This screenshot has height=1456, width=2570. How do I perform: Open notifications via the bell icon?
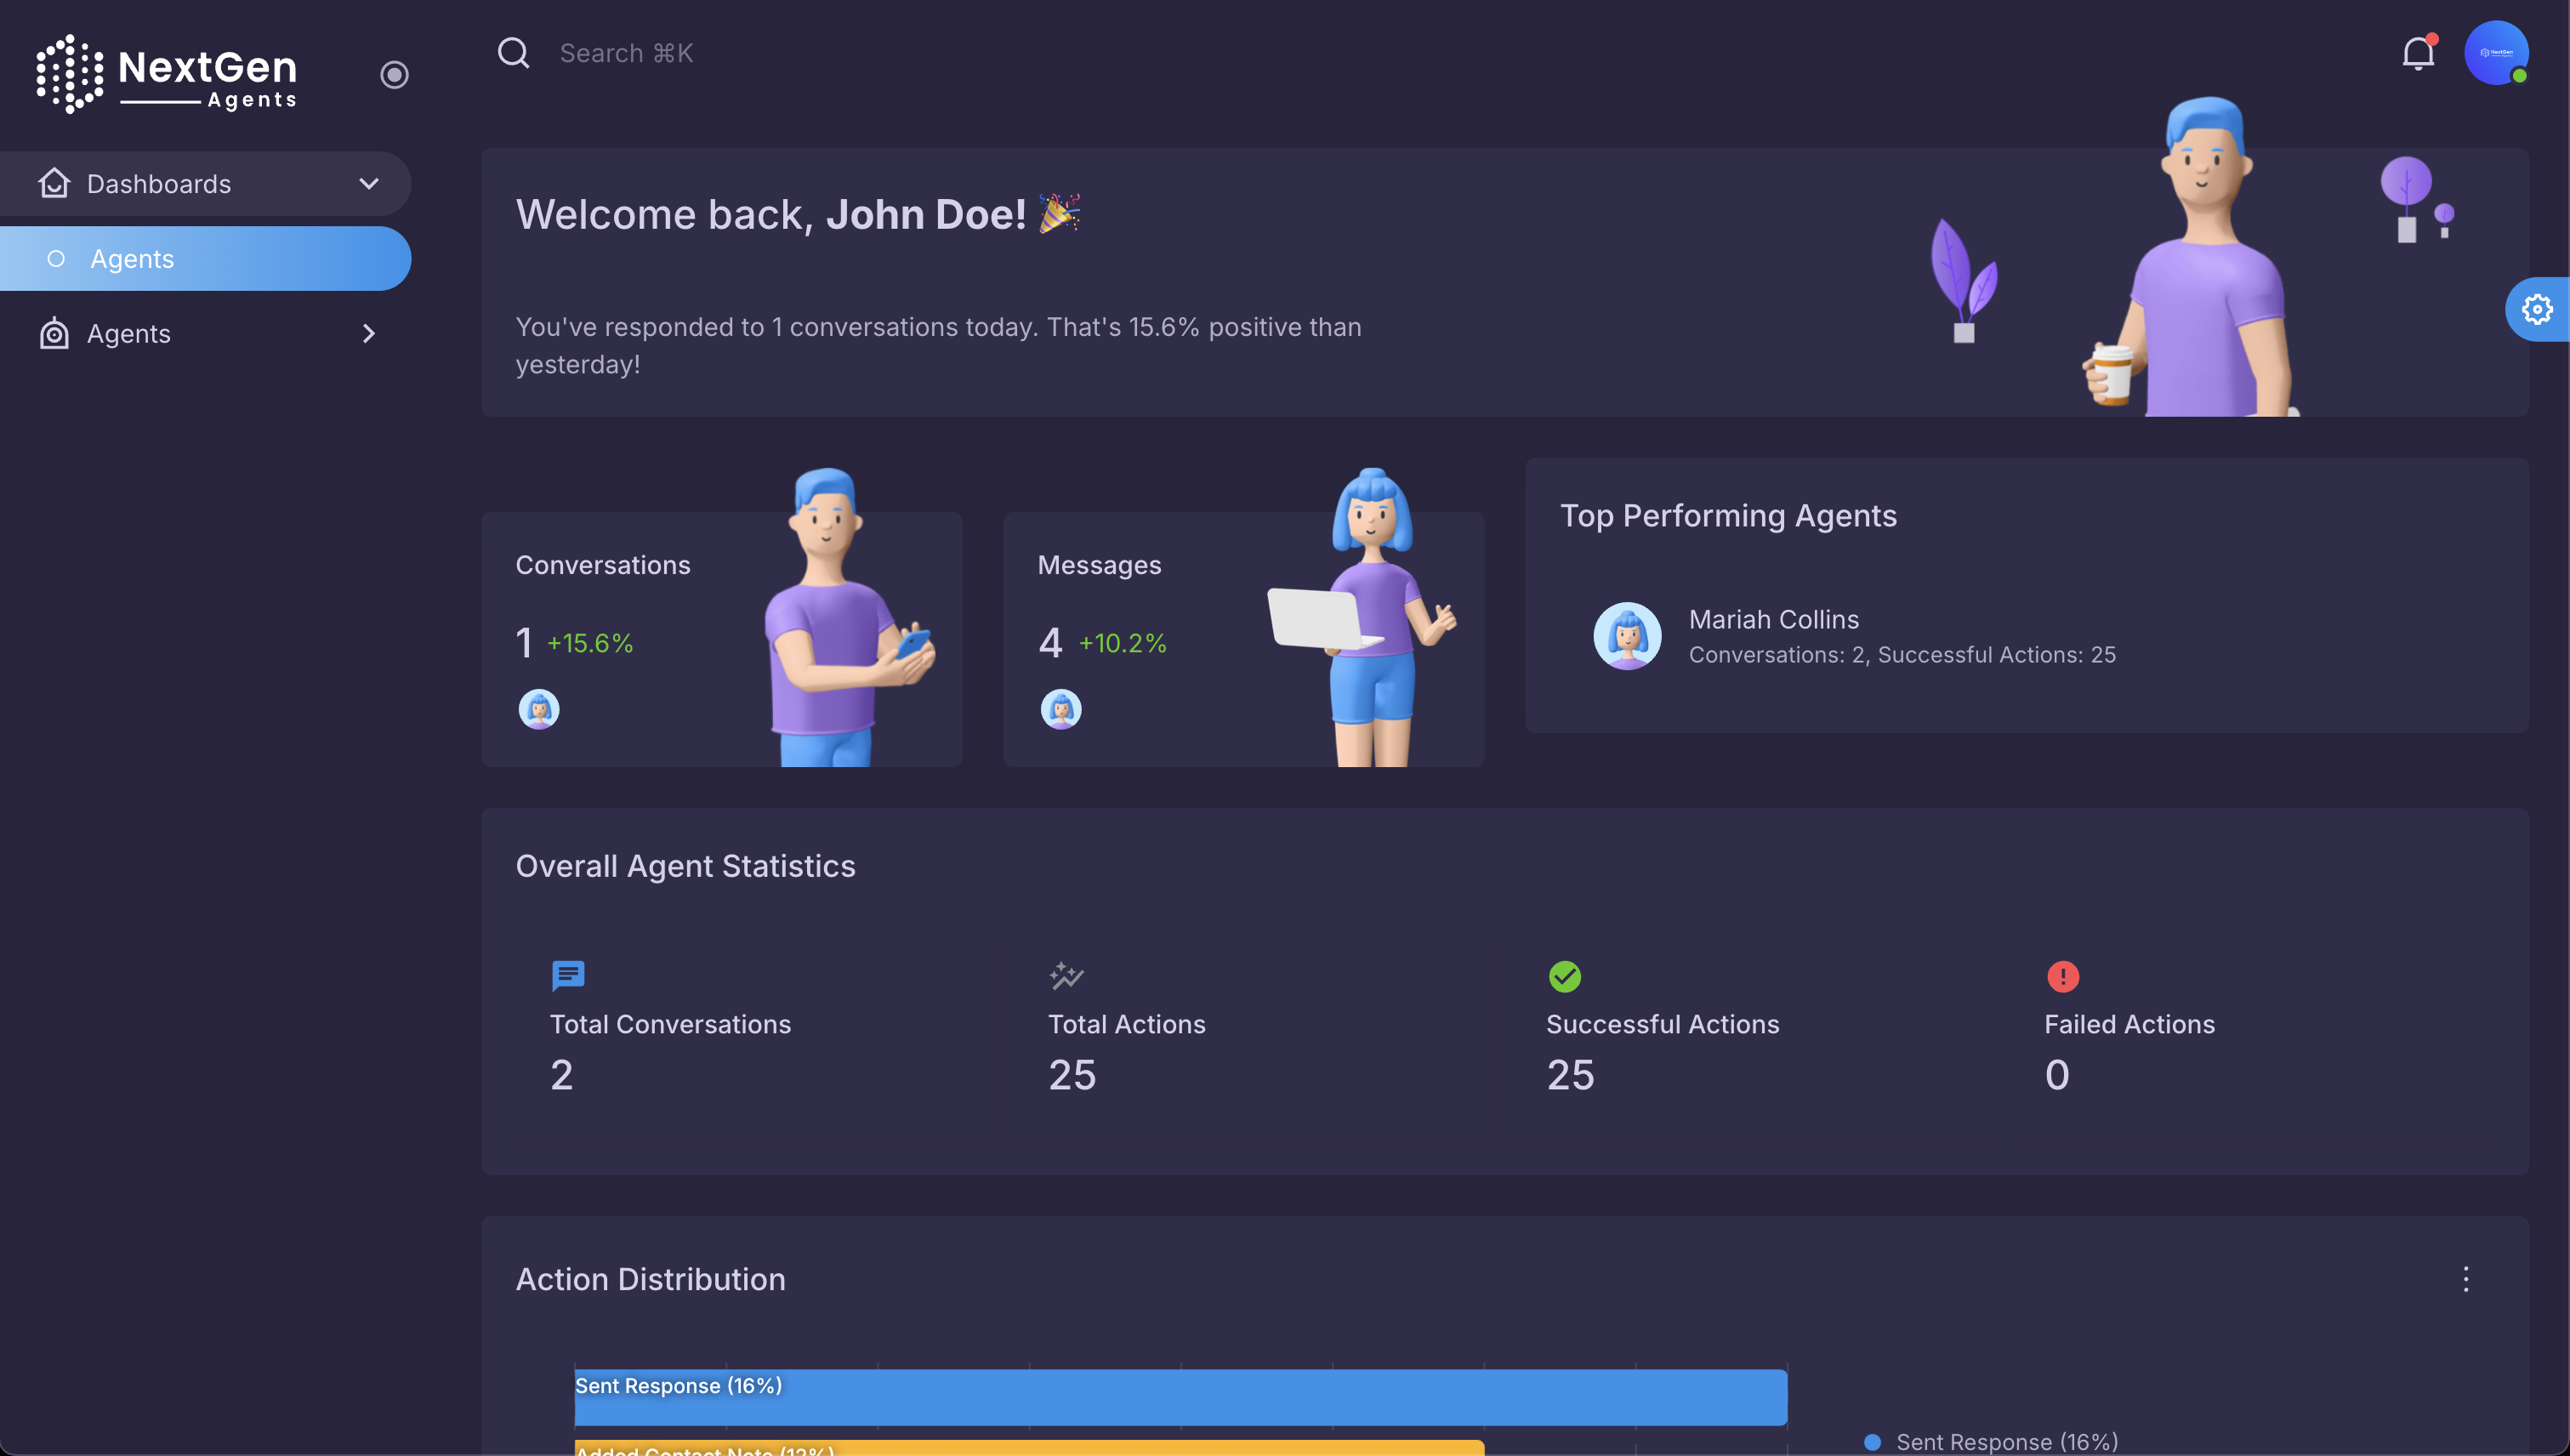[2418, 52]
